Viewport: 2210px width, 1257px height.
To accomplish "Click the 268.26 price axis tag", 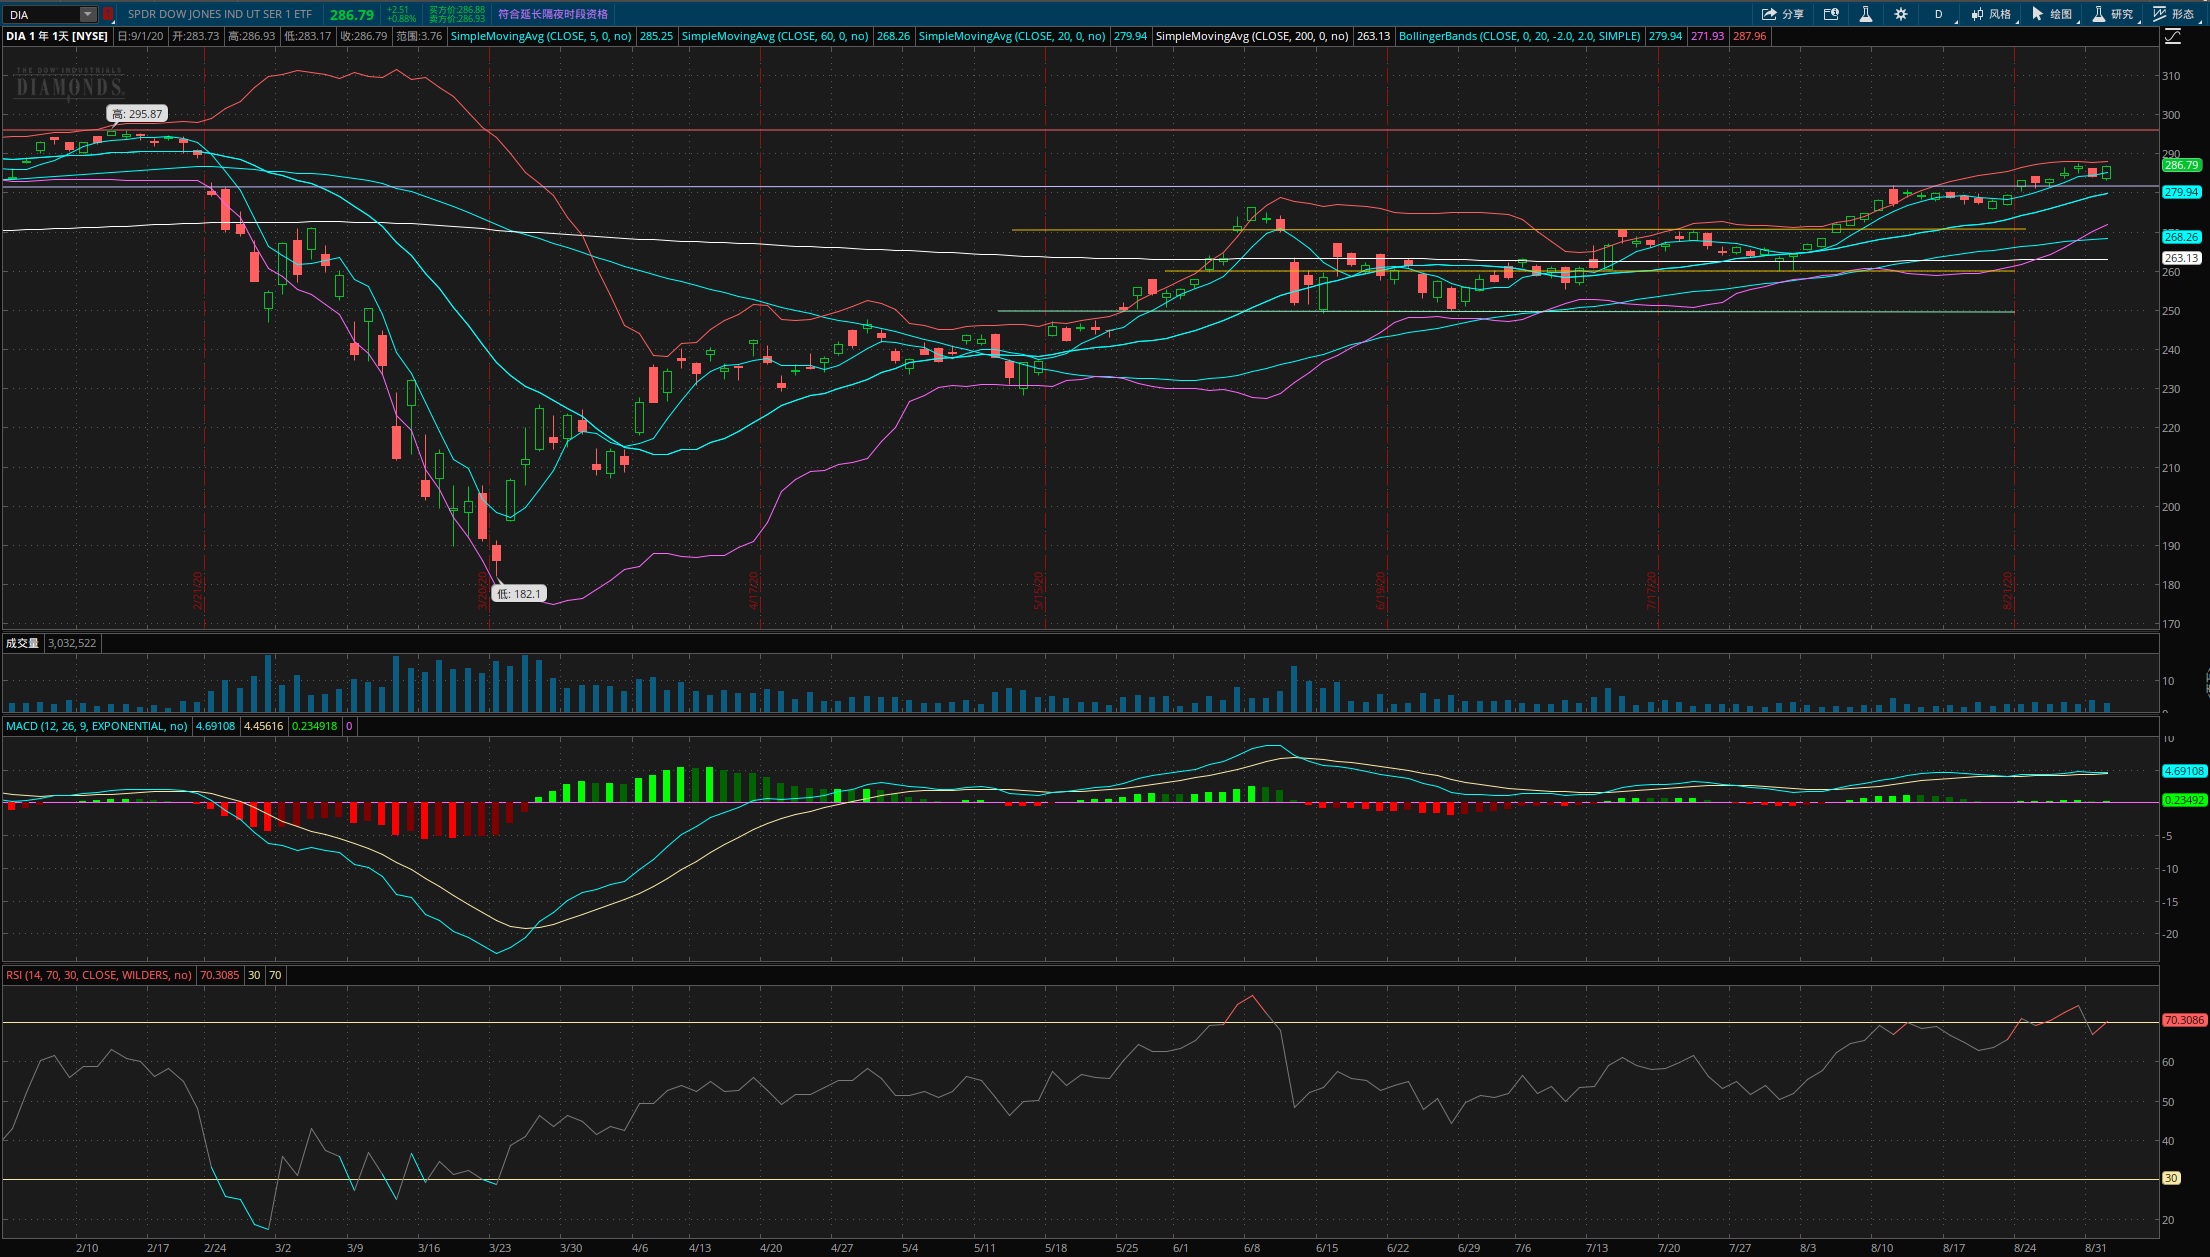I will 2182,237.
